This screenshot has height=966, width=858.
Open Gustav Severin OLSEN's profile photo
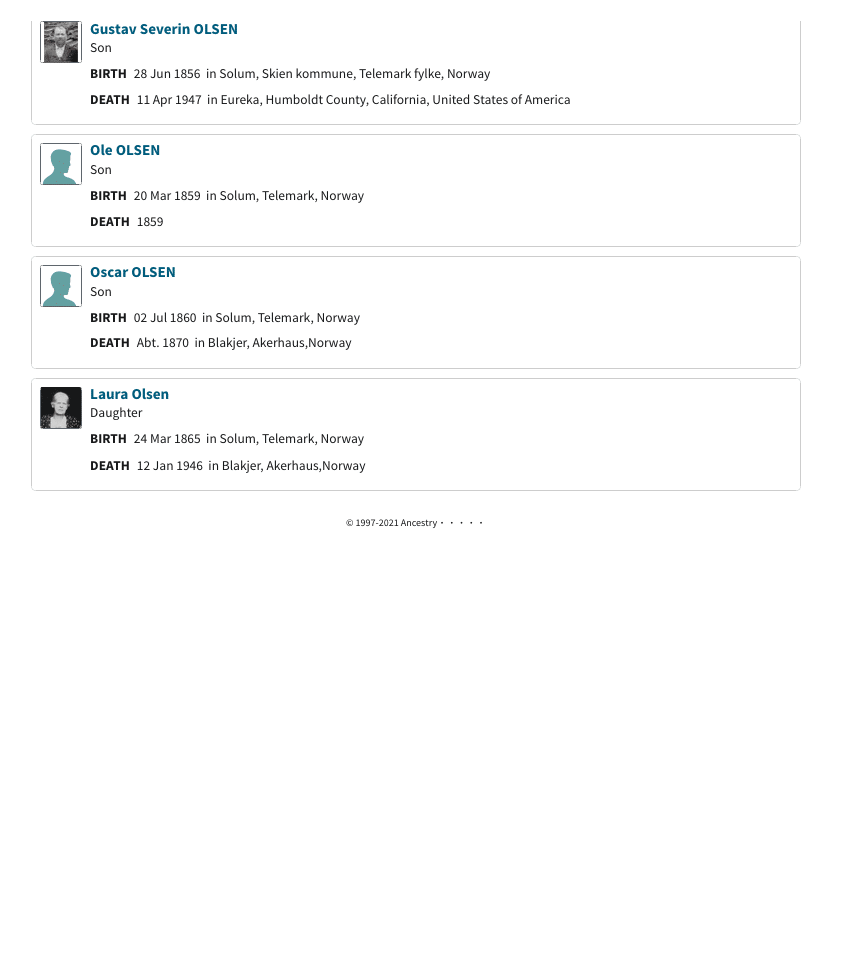61,42
